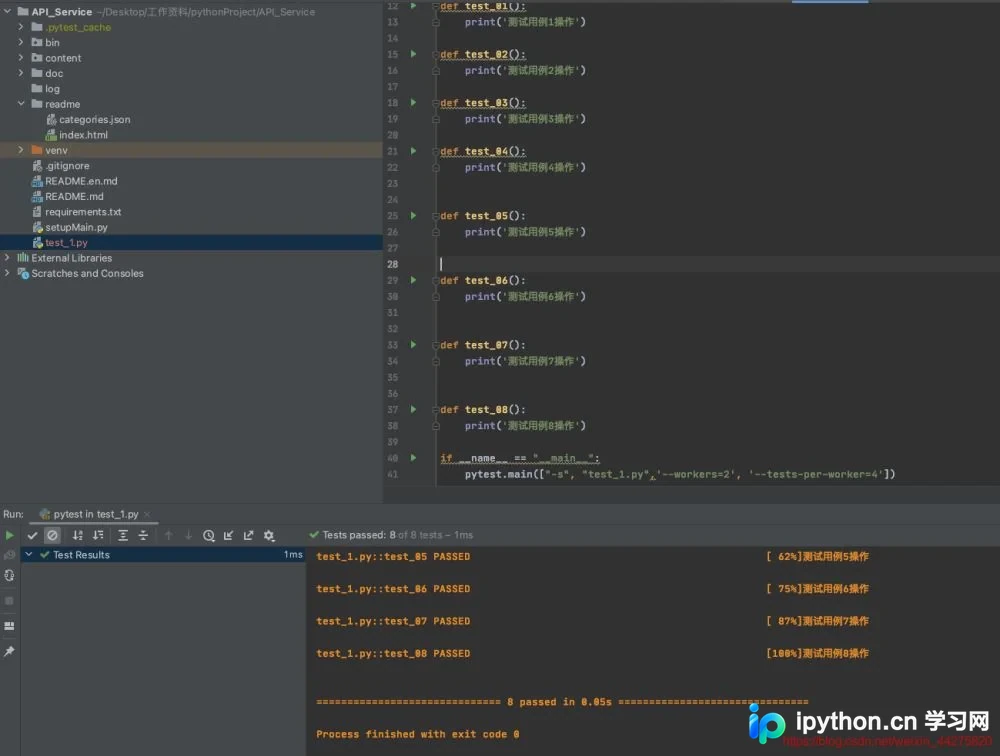Expand the venv folder

click(x=21, y=150)
